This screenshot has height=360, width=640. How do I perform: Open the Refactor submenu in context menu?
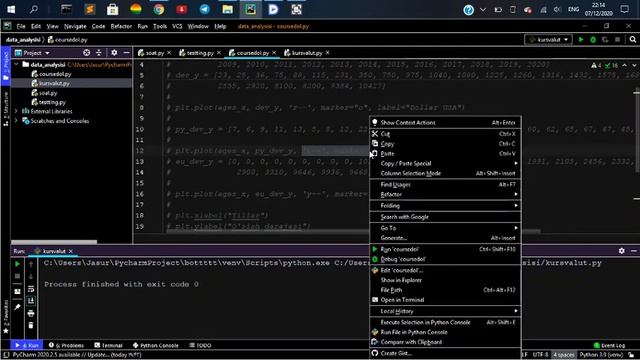(445, 194)
